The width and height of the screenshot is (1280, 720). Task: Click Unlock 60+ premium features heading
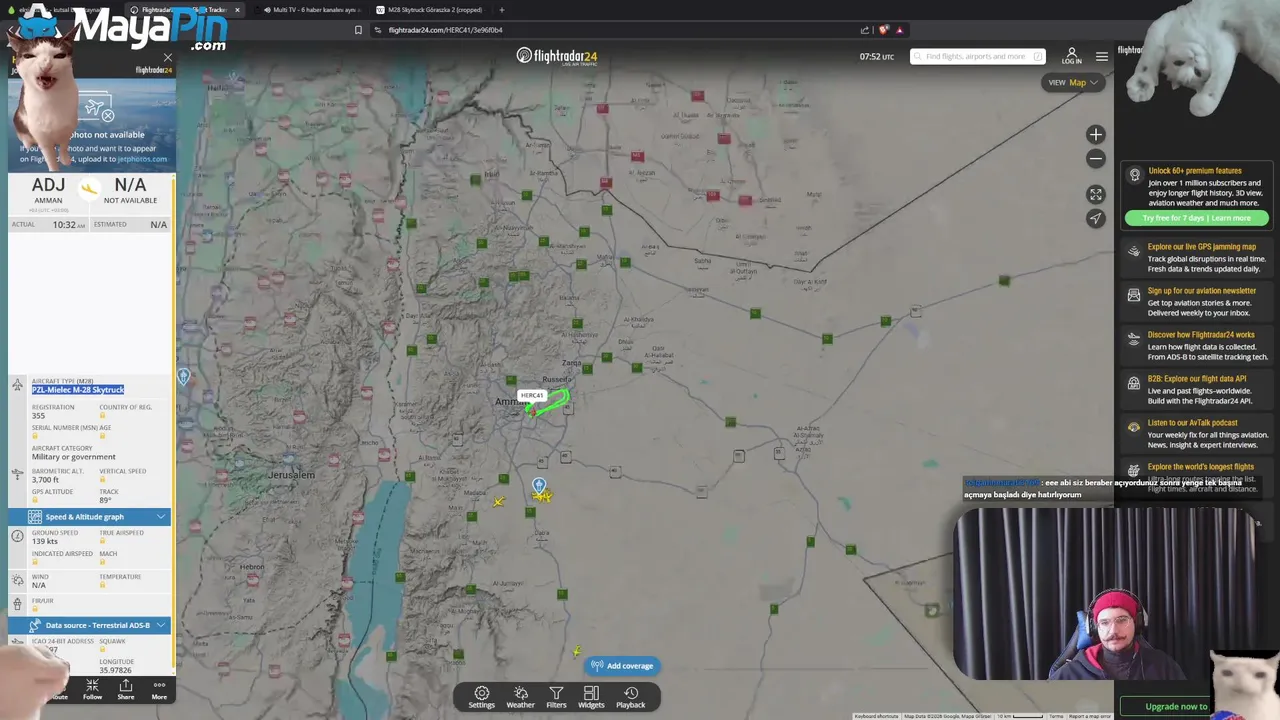click(x=1194, y=171)
